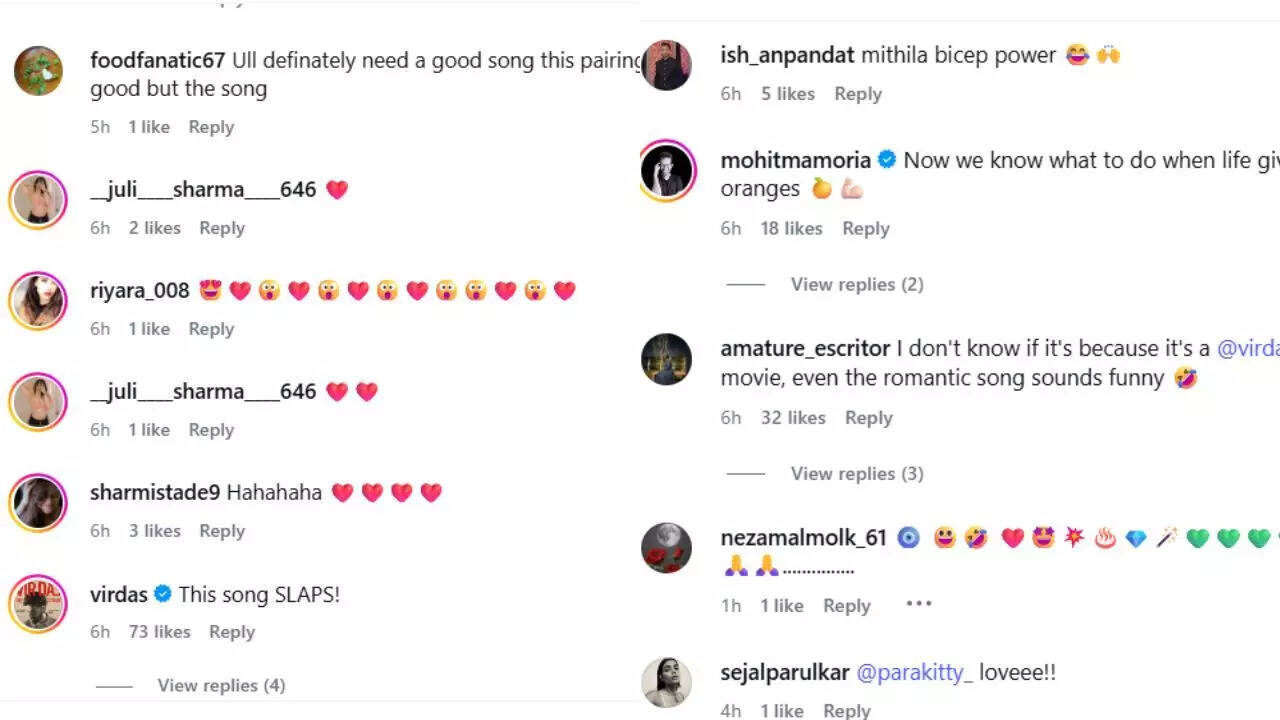Image resolution: width=1280 pixels, height=720 pixels.
Task: Expand View replies (4) under virdas
Action: point(221,685)
